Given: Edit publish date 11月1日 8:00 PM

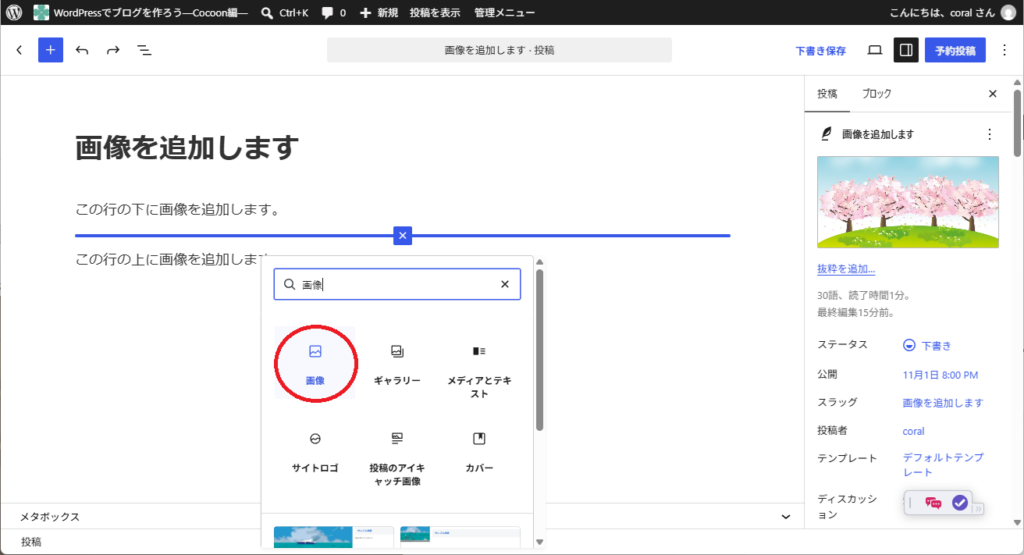Looking at the screenshot, I should tap(940, 375).
